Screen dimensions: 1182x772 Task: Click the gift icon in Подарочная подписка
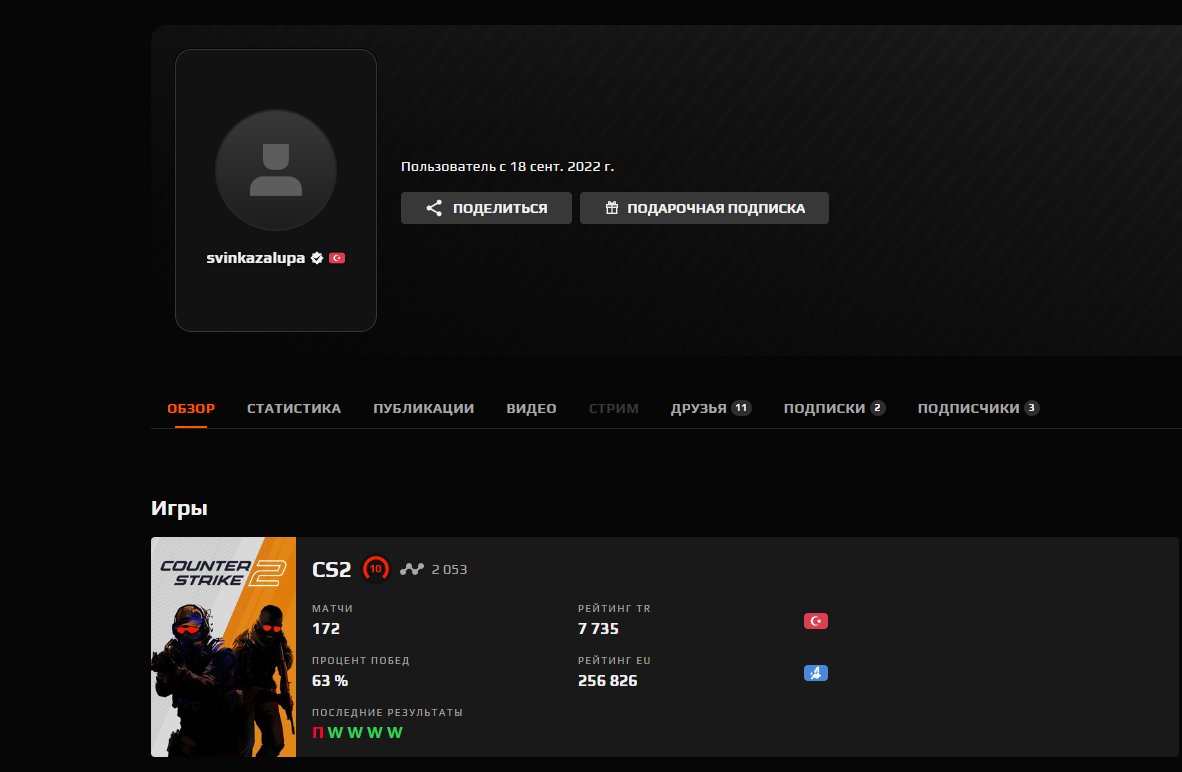coord(612,208)
